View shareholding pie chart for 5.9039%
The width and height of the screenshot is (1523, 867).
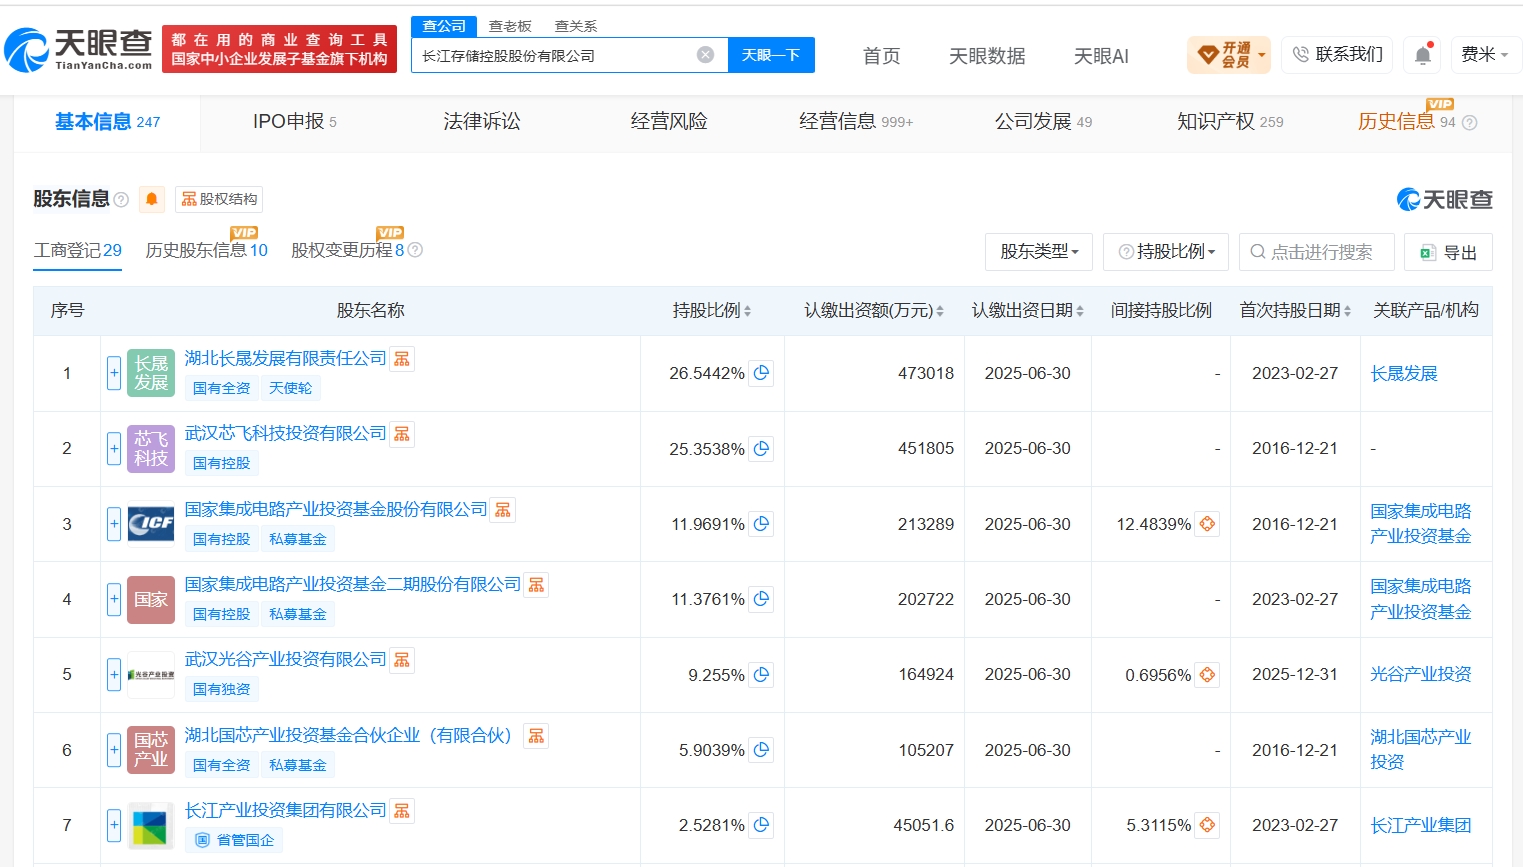point(761,750)
